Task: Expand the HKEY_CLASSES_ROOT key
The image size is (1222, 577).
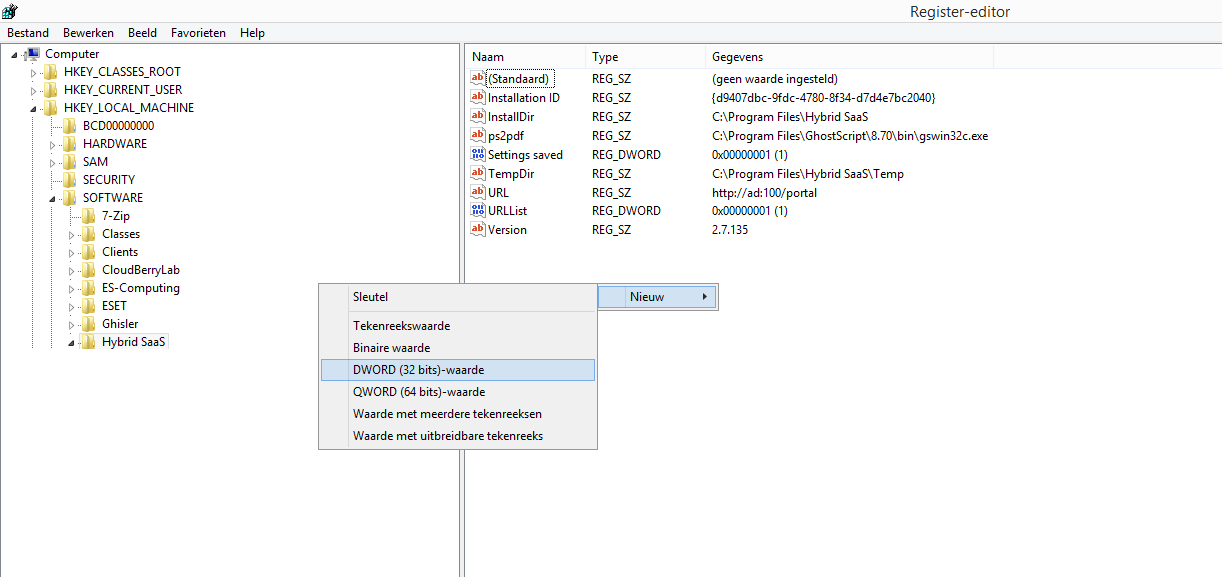Action: point(33,72)
